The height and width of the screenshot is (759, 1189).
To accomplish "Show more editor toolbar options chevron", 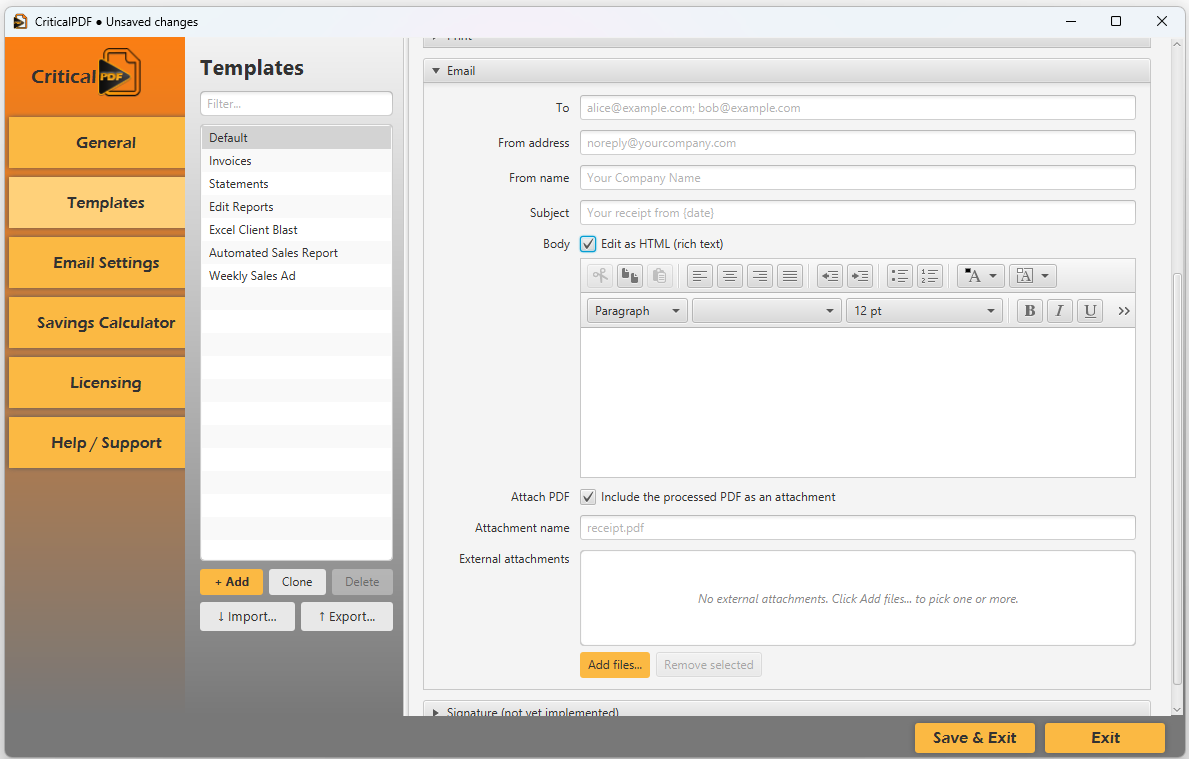I will [x=1124, y=311].
